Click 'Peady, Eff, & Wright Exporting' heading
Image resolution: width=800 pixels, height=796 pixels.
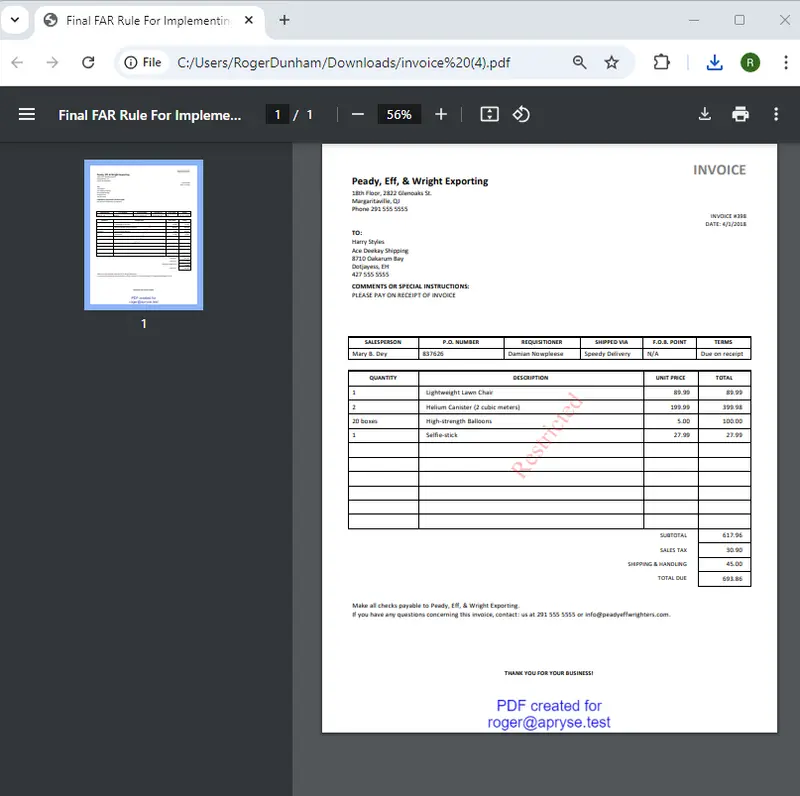click(420, 181)
